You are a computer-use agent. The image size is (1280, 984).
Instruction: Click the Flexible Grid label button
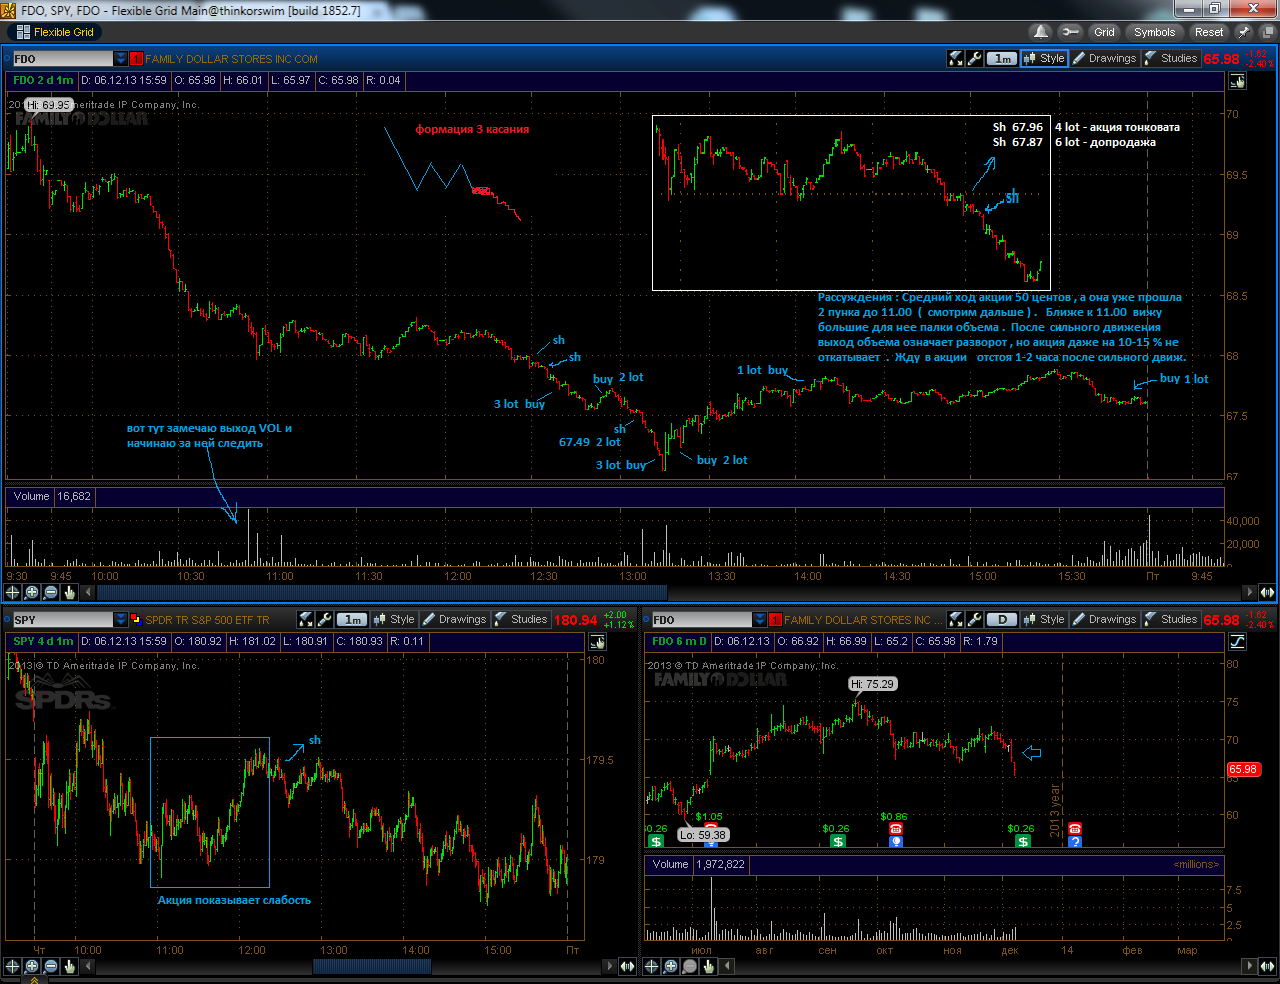(x=55, y=32)
